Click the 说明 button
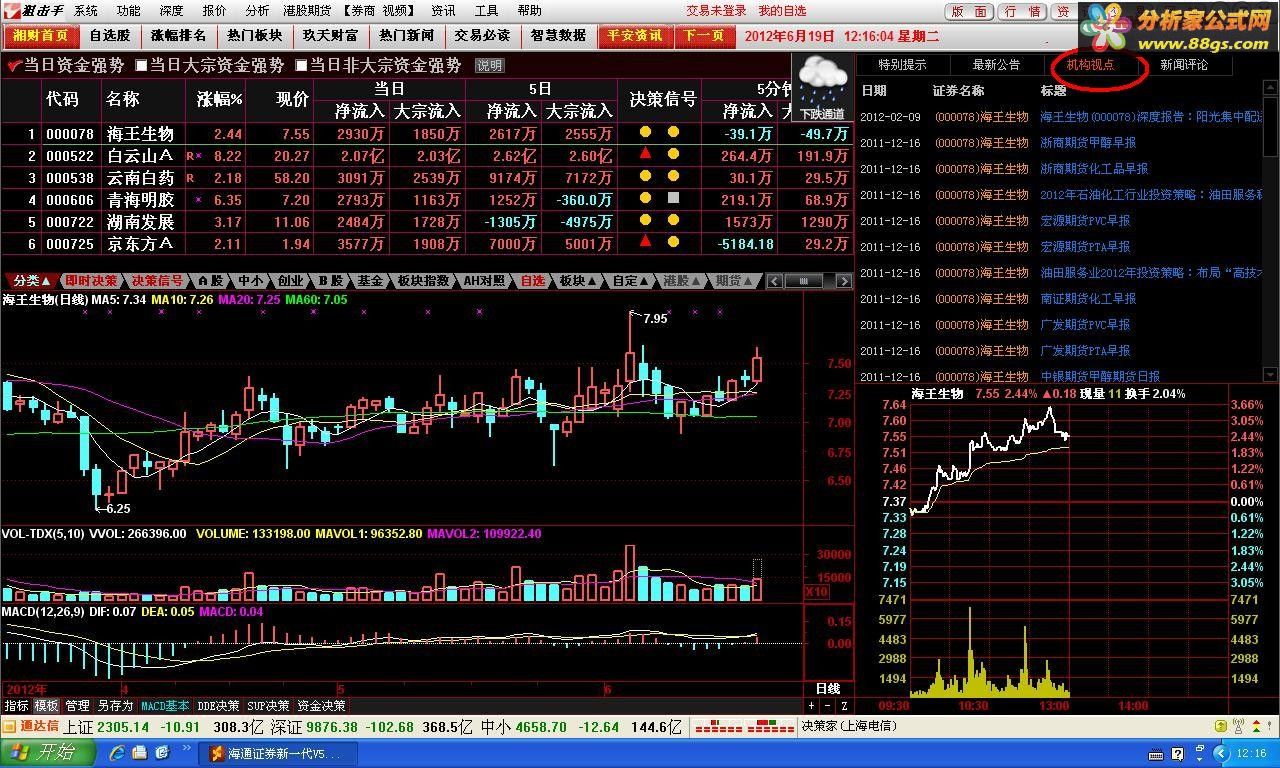 point(489,66)
